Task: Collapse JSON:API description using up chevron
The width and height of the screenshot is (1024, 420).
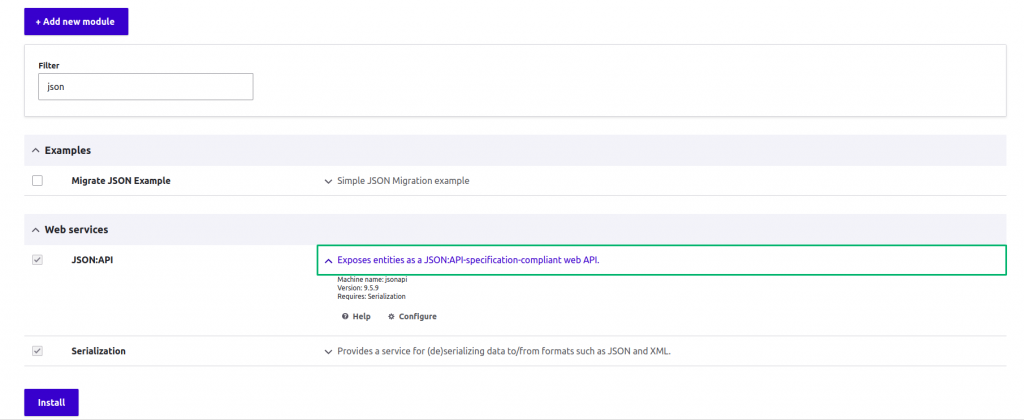Action: [328, 260]
